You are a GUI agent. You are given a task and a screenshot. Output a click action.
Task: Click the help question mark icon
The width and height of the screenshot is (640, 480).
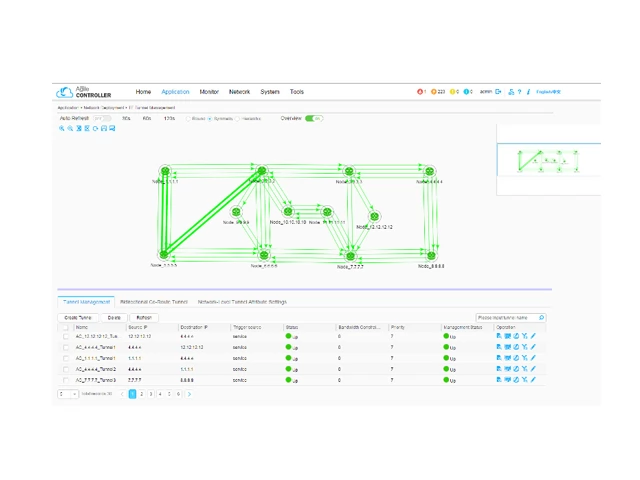coord(519,92)
